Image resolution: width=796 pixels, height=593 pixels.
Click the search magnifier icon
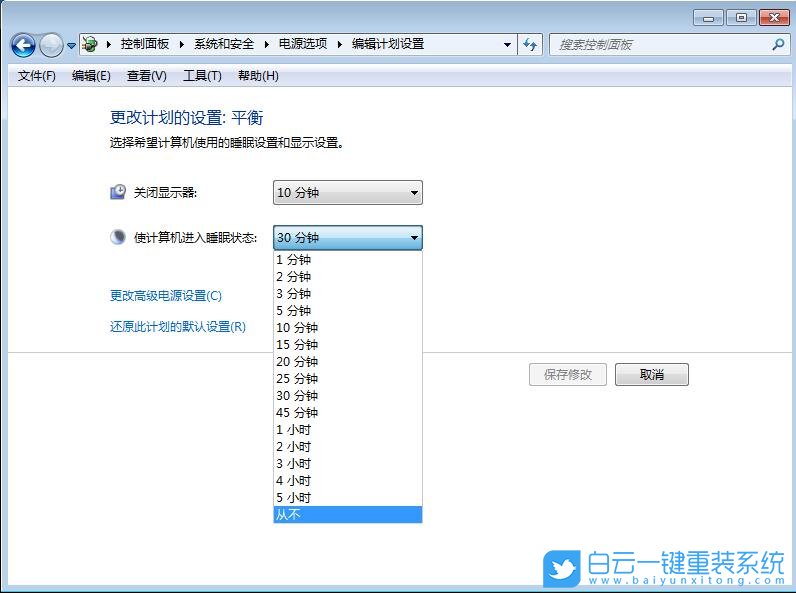[778, 45]
